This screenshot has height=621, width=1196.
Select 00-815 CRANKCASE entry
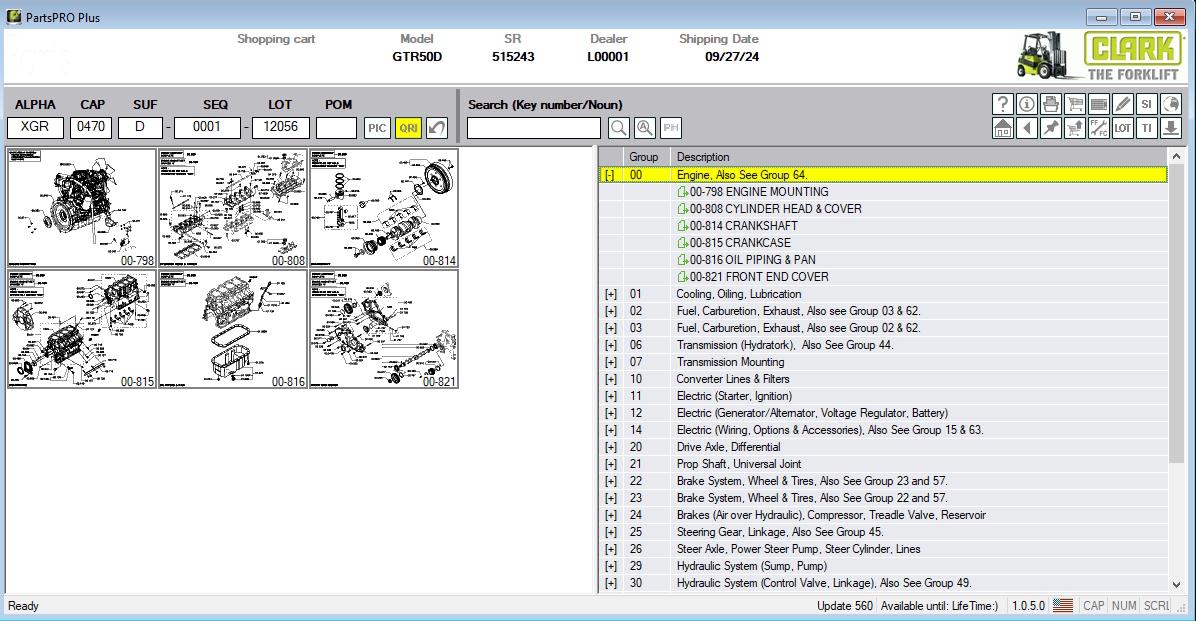(x=740, y=243)
